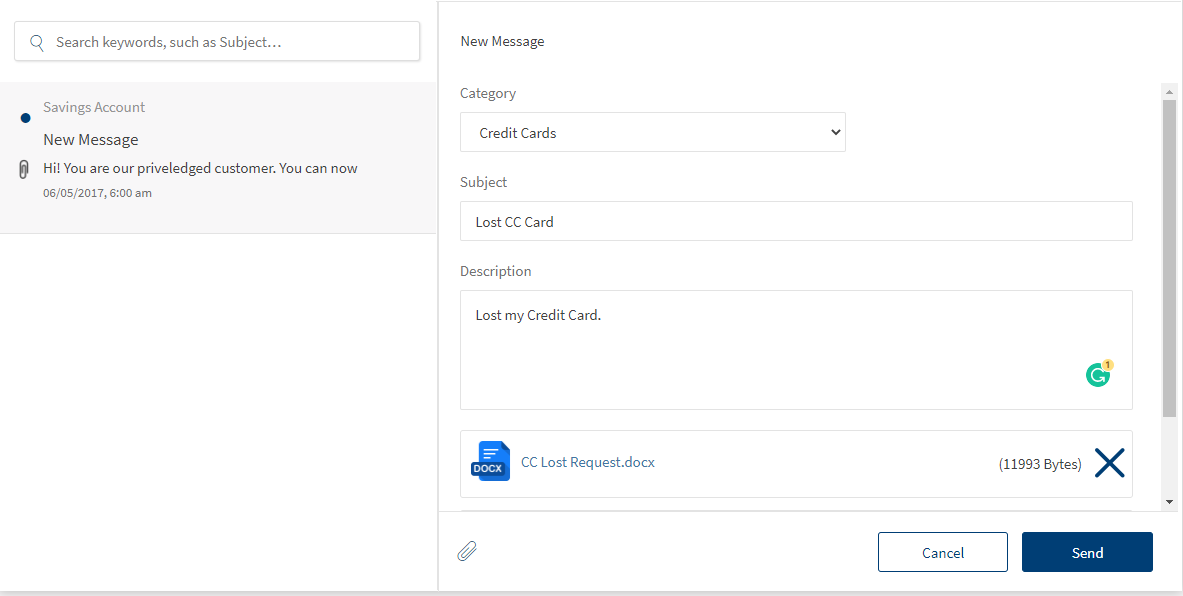The width and height of the screenshot is (1183, 596).
Task: Select the New Message title in inbox list
Action: point(91,140)
